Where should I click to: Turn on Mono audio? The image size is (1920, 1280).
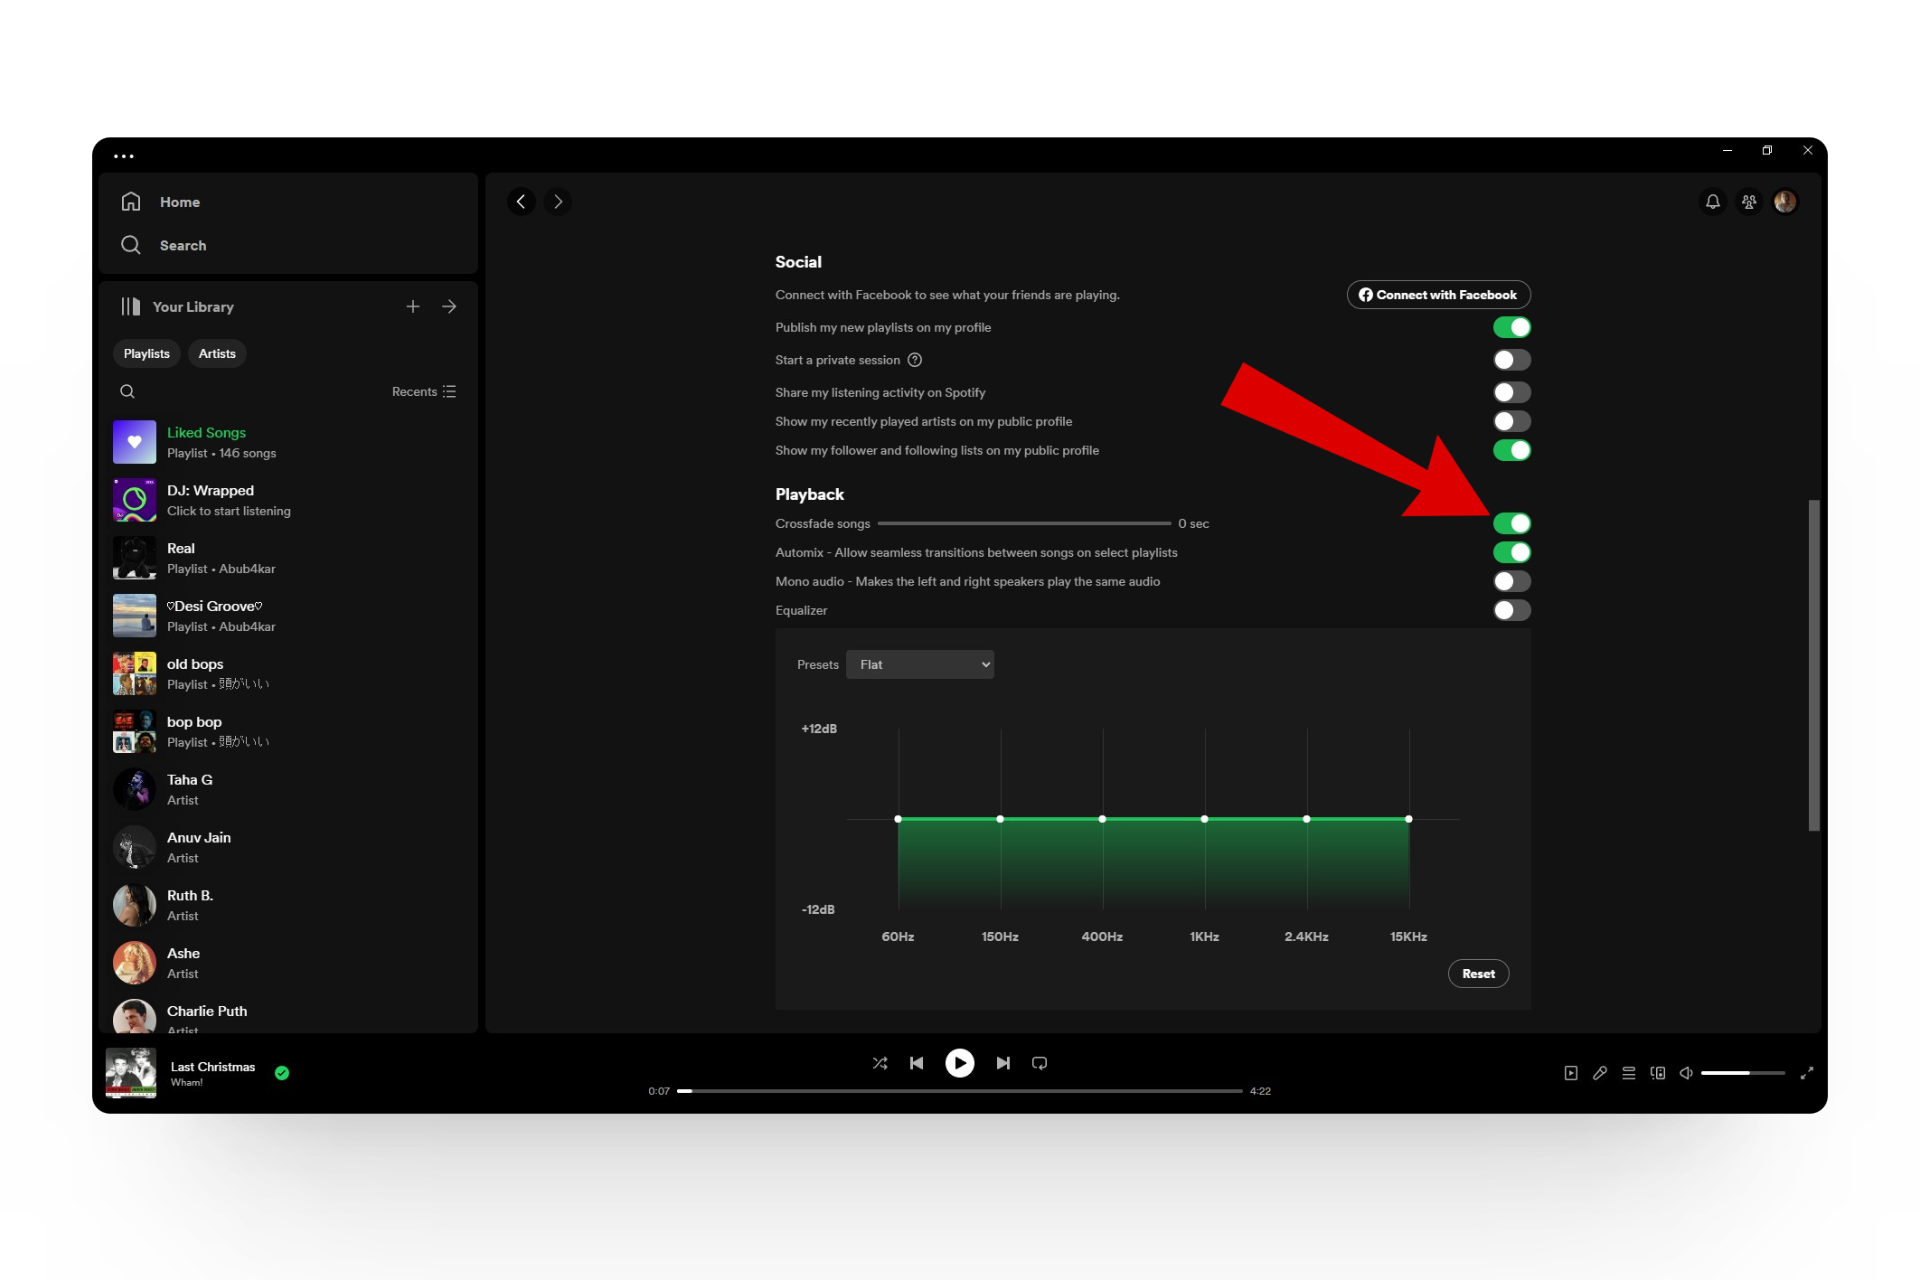pyautogui.click(x=1511, y=581)
